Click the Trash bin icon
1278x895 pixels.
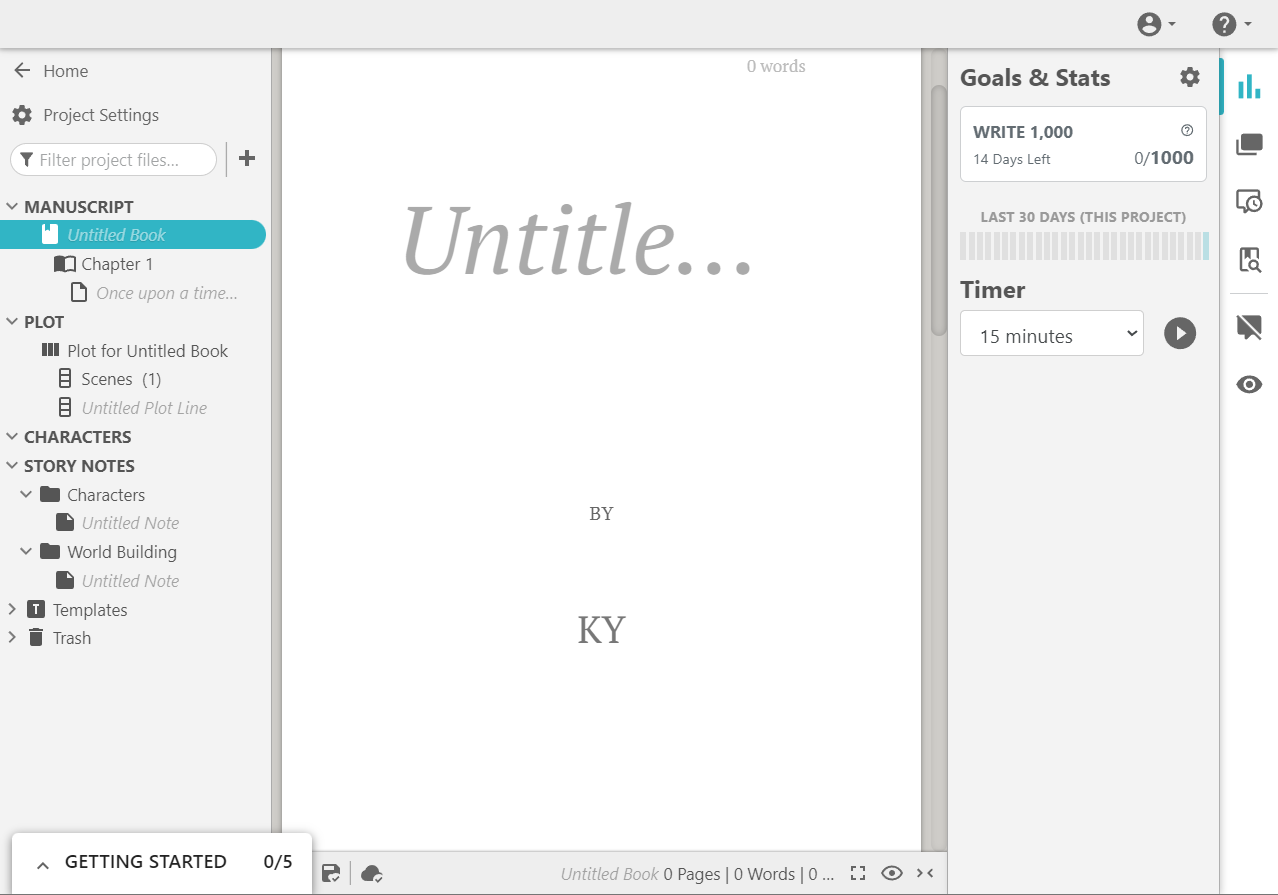pyautogui.click(x=36, y=637)
